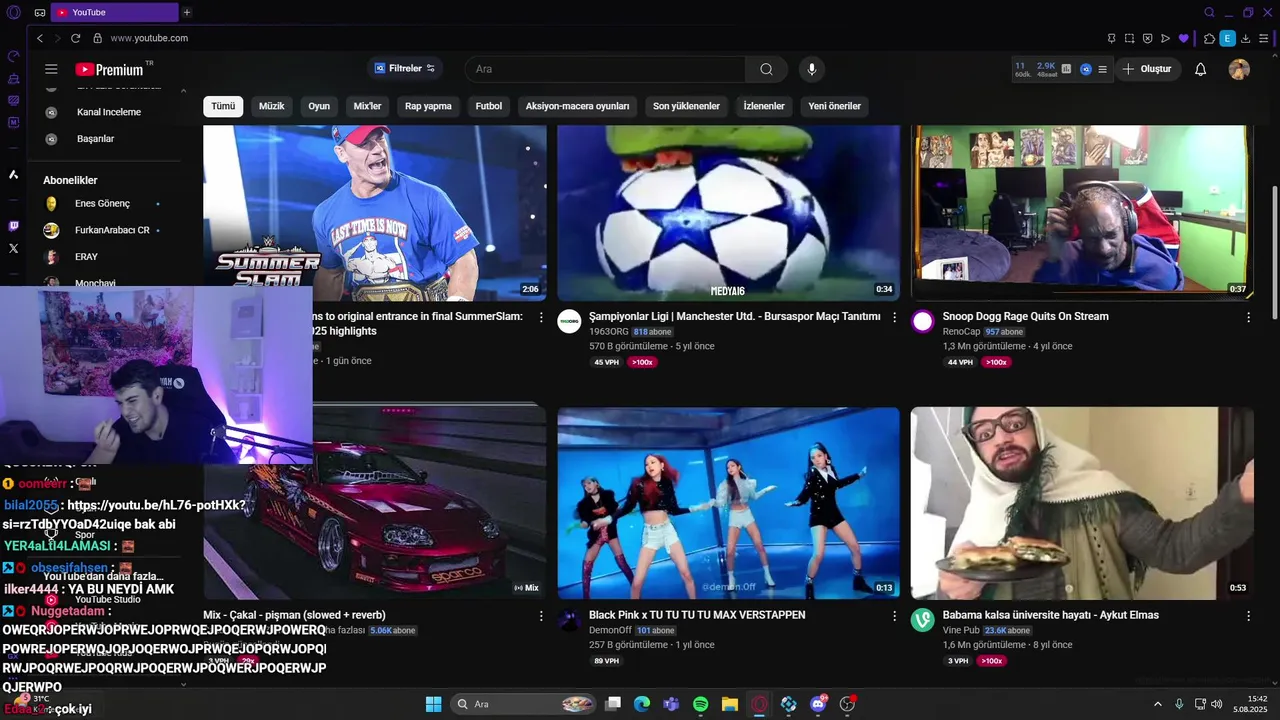Click the browser address bar URL

(149, 38)
